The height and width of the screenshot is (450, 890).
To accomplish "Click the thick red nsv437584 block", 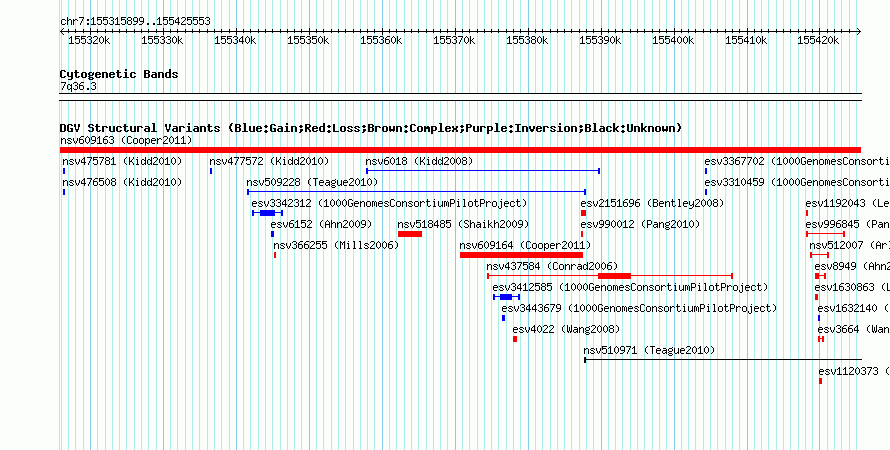I will pyautogui.click(x=614, y=276).
